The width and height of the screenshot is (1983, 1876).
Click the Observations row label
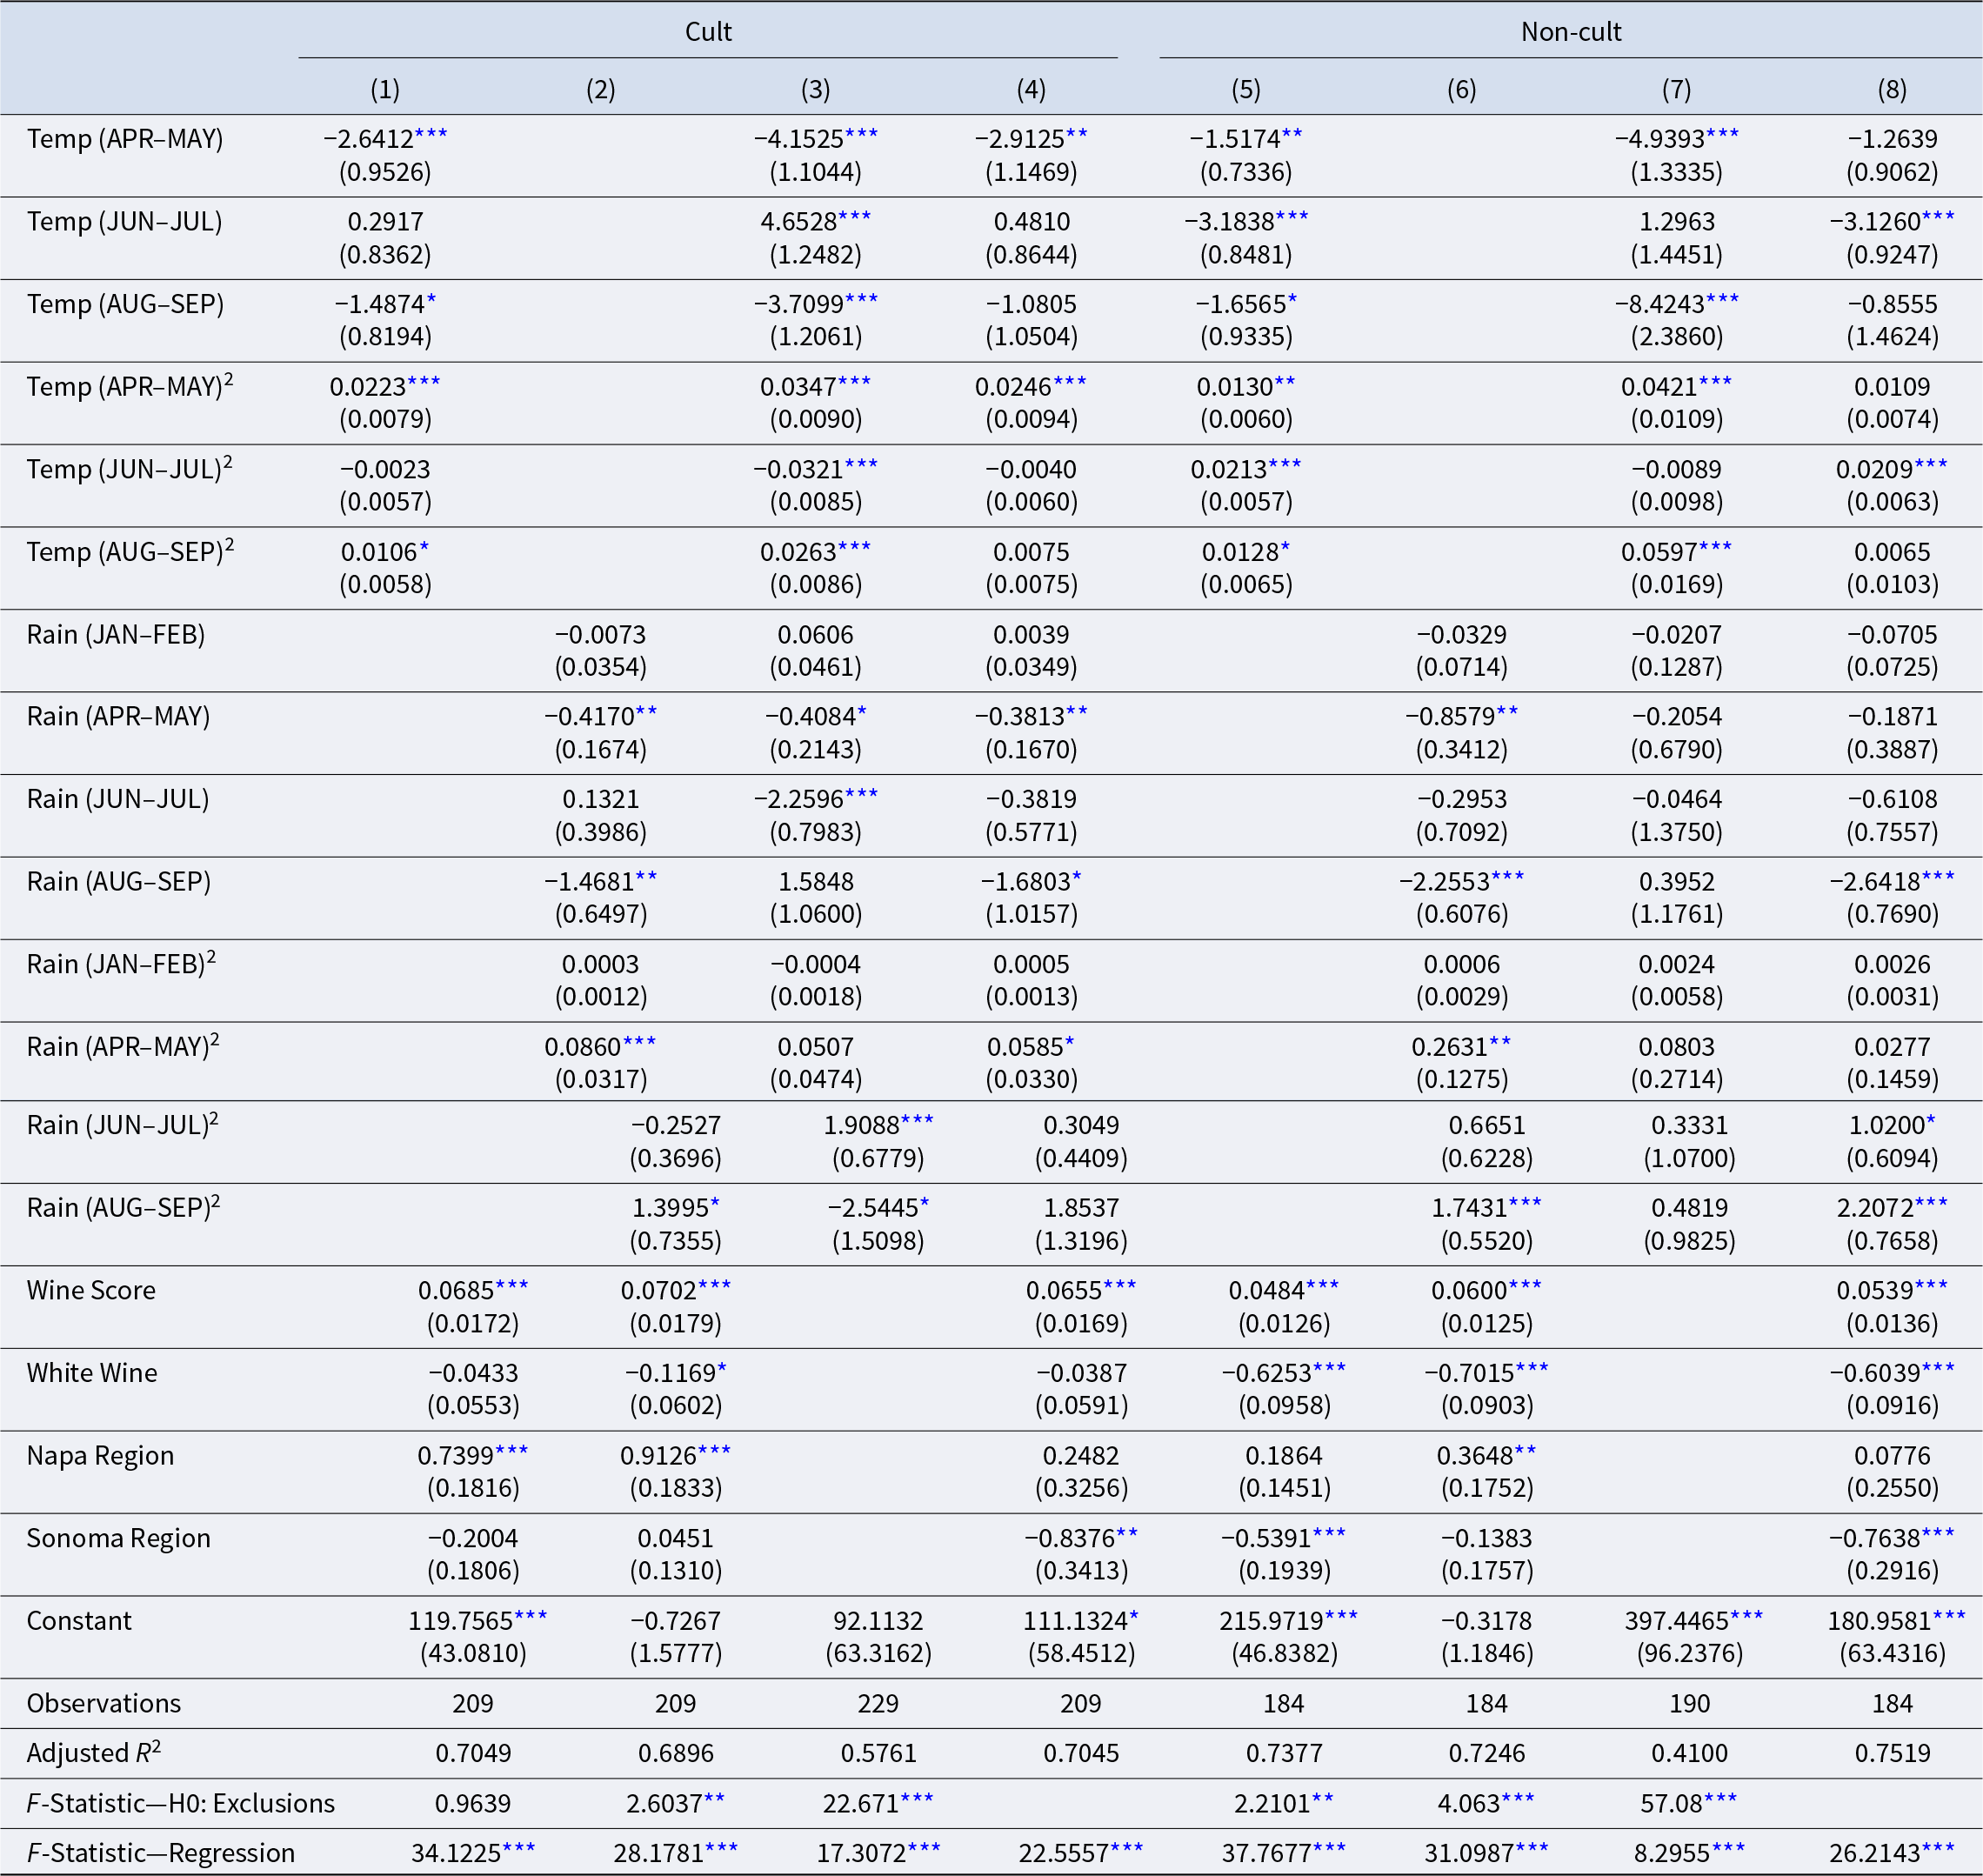coord(104,1703)
